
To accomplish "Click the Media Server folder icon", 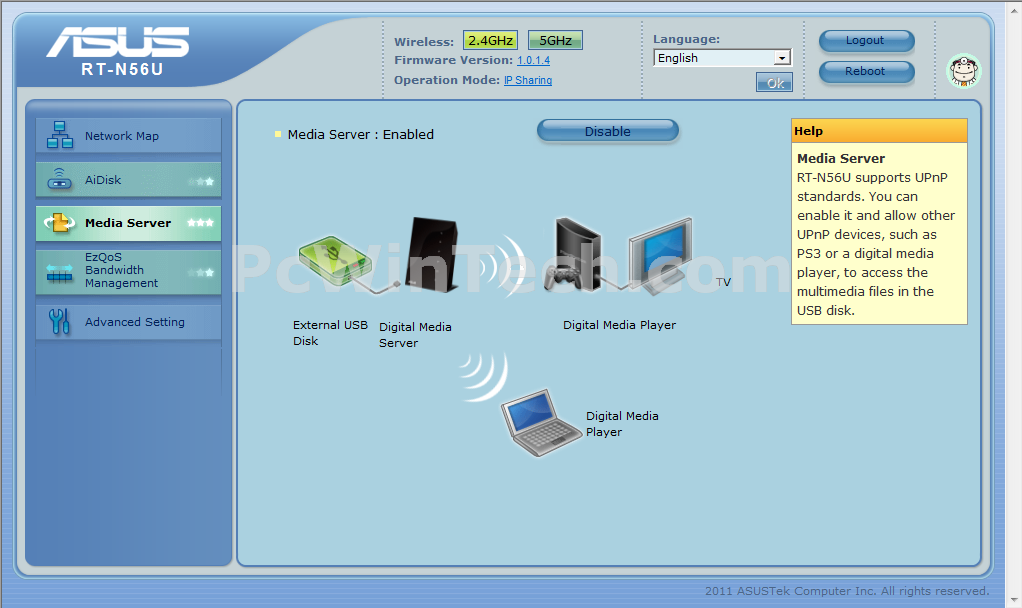I will tap(59, 223).
